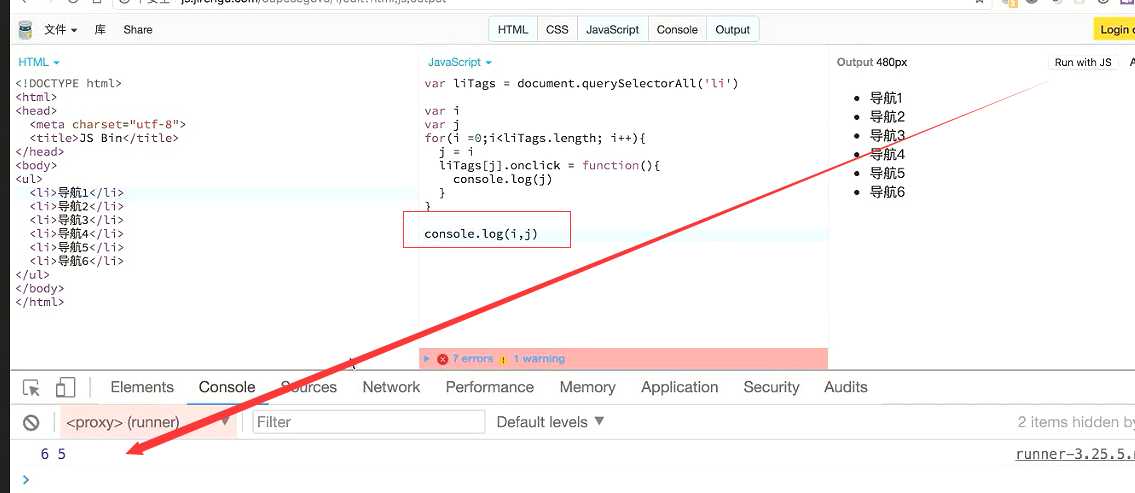This screenshot has height=493, width=1135.
Task: Click the liTags[j].onclick code line
Action: 550,166
